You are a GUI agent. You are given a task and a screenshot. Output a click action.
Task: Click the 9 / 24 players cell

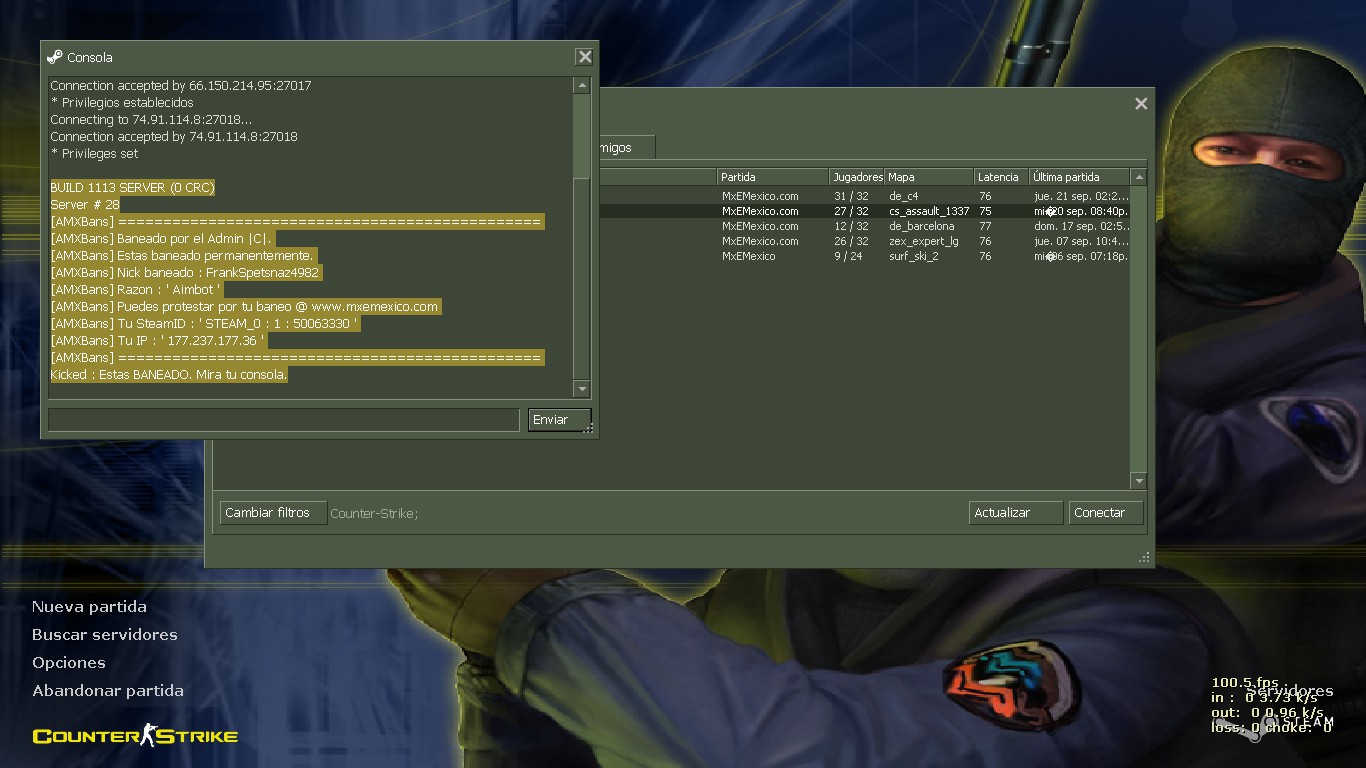(848, 256)
